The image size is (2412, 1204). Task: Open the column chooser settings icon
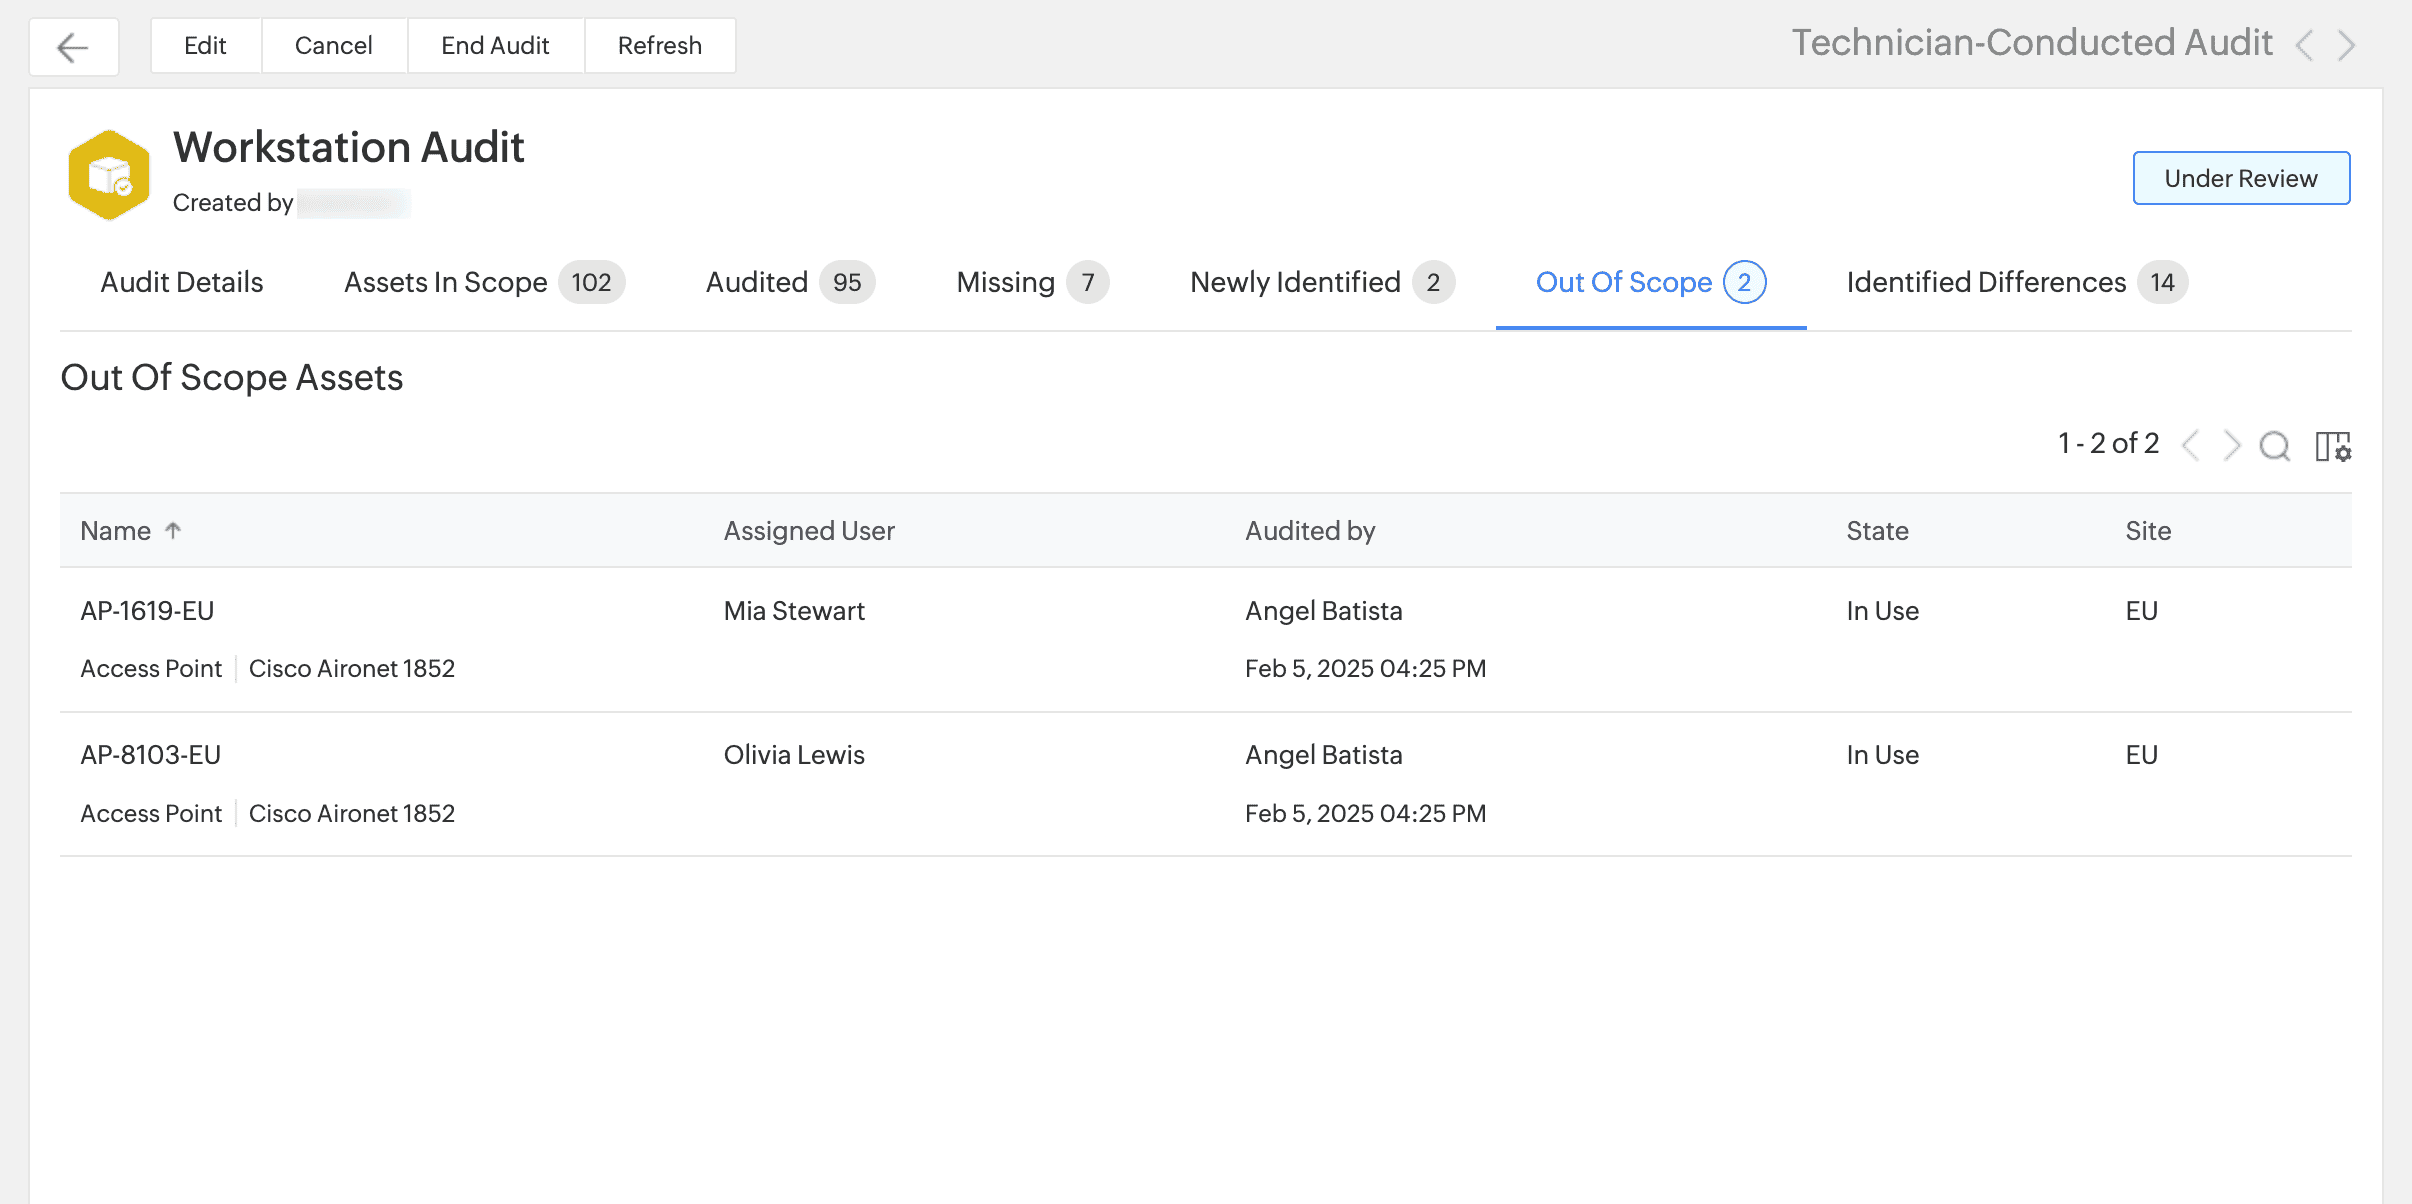pos(2333,446)
